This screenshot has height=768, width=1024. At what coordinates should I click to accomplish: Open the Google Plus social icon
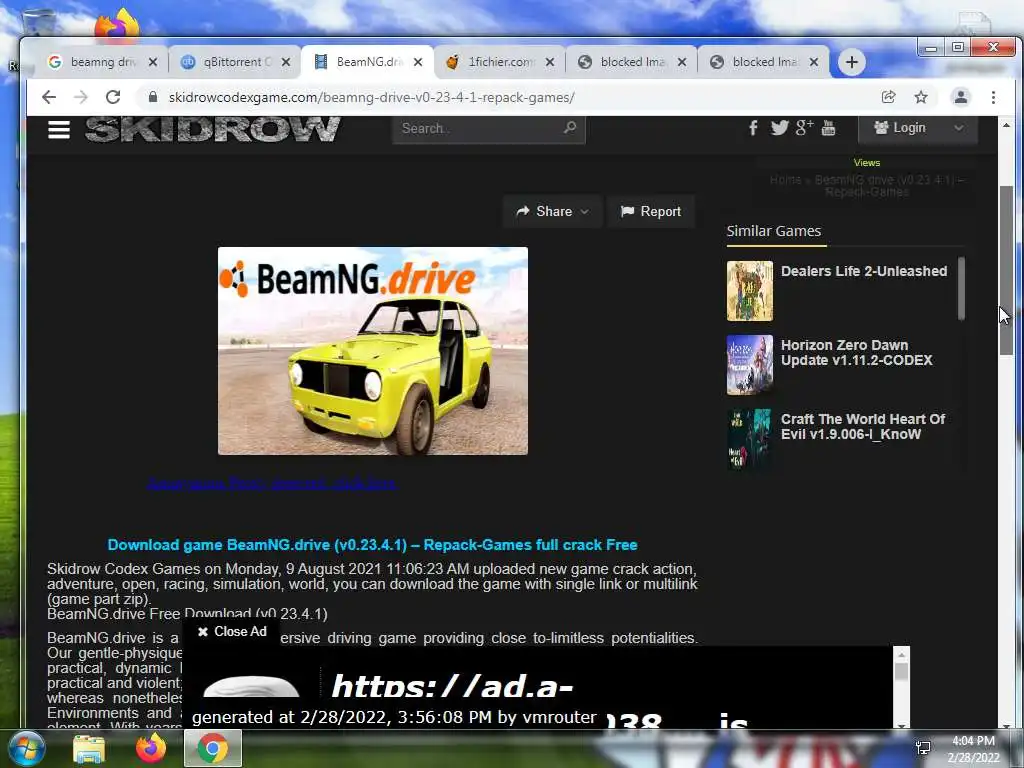point(804,127)
